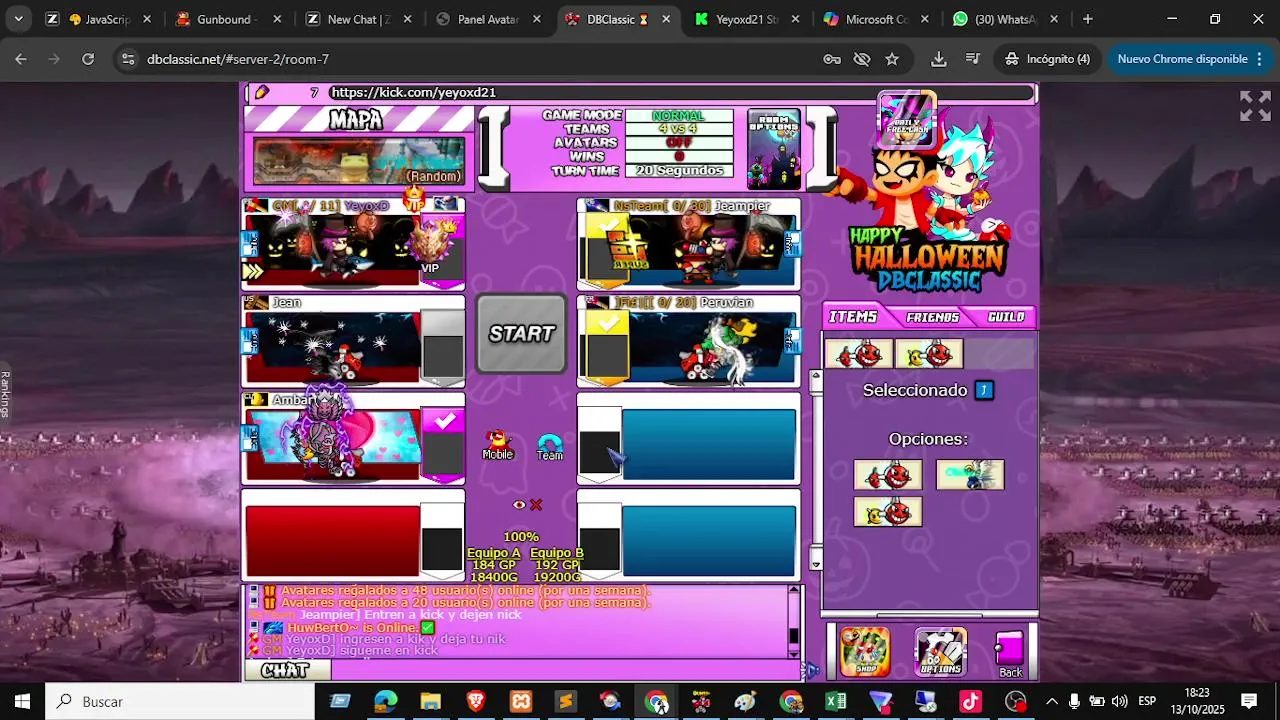Click the chat sound speaker icon
This screenshot has width=1280, height=720.
812,670
